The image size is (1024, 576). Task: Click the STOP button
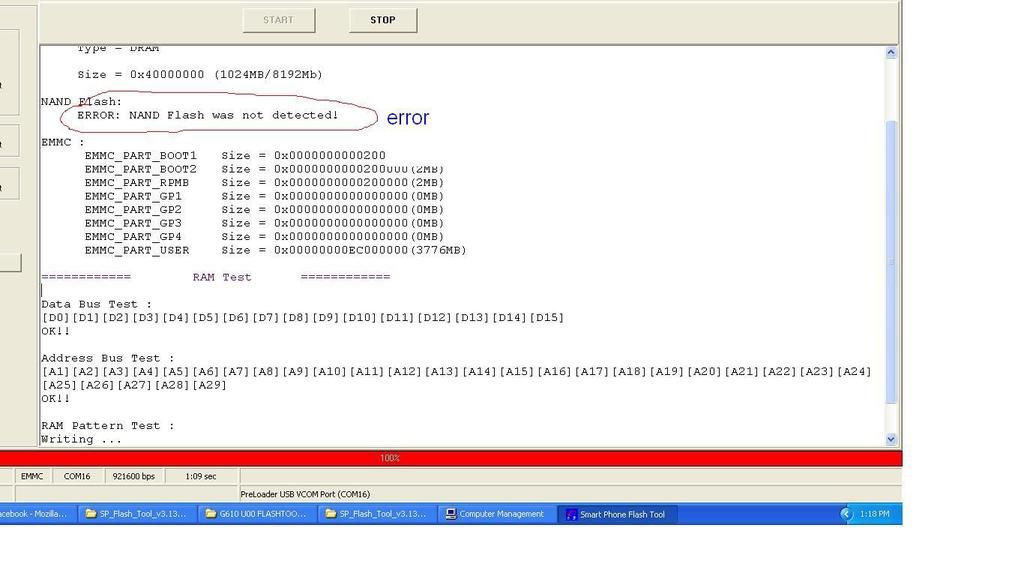pos(382,20)
